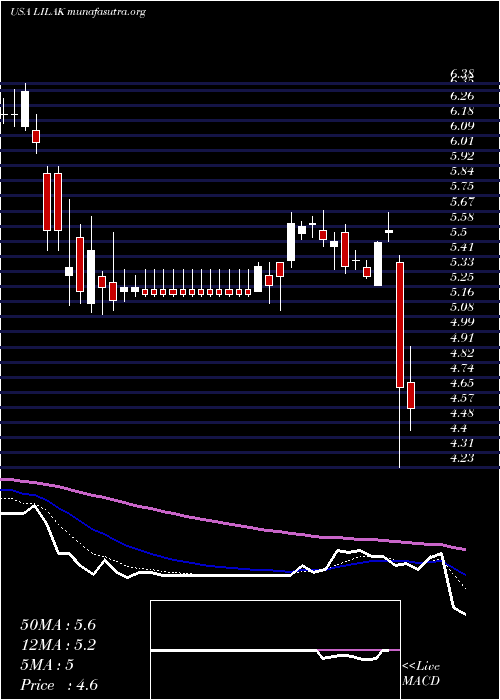Click the 6.26 price axis label
The height and width of the screenshot is (700, 500).
coord(462,96)
